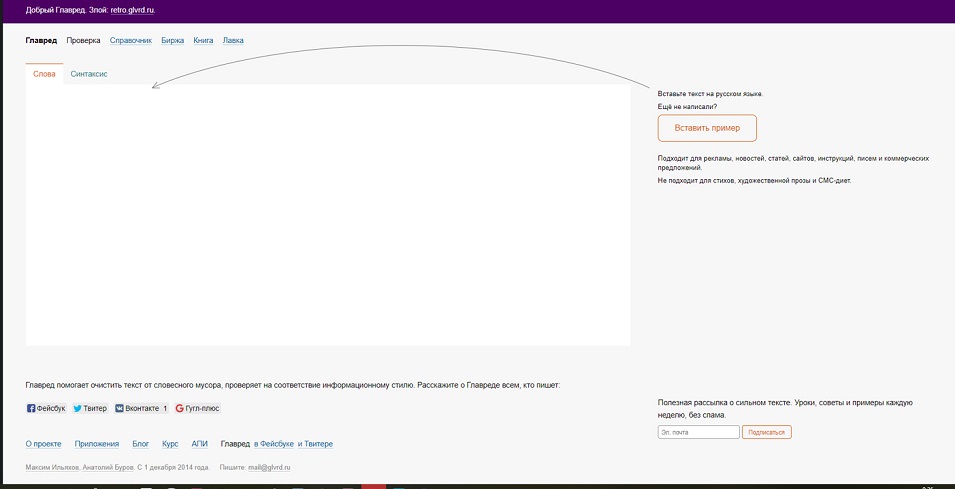Viewport: 955px width, 489px height.
Task: Click the Вставить пример button
Action: (707, 128)
